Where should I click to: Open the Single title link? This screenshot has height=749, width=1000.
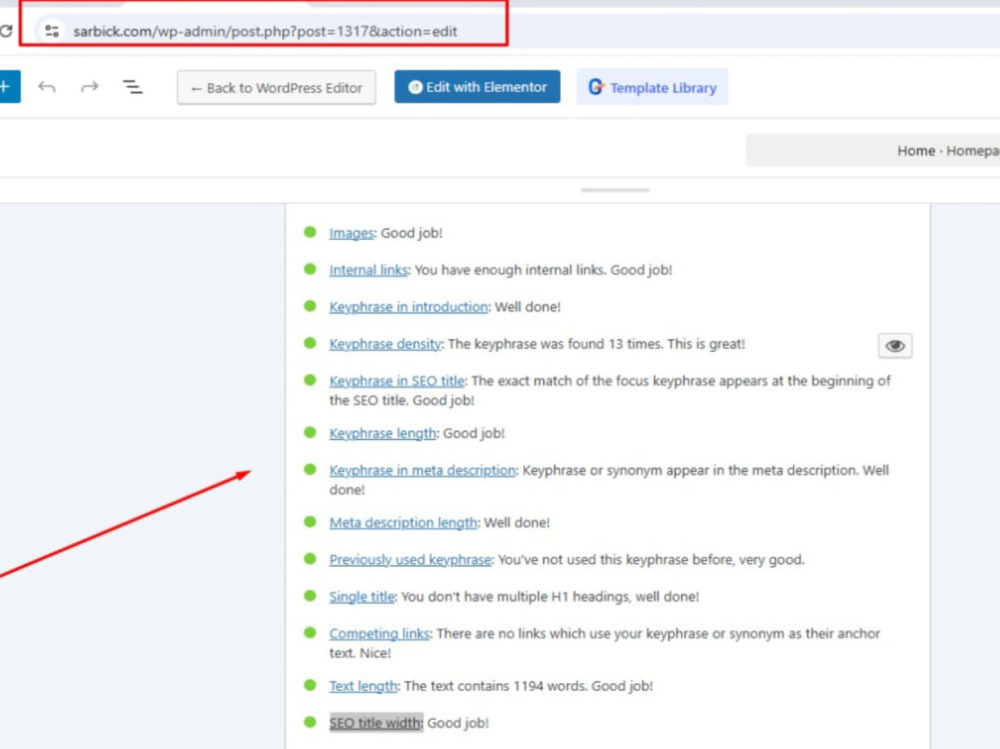tap(362, 597)
